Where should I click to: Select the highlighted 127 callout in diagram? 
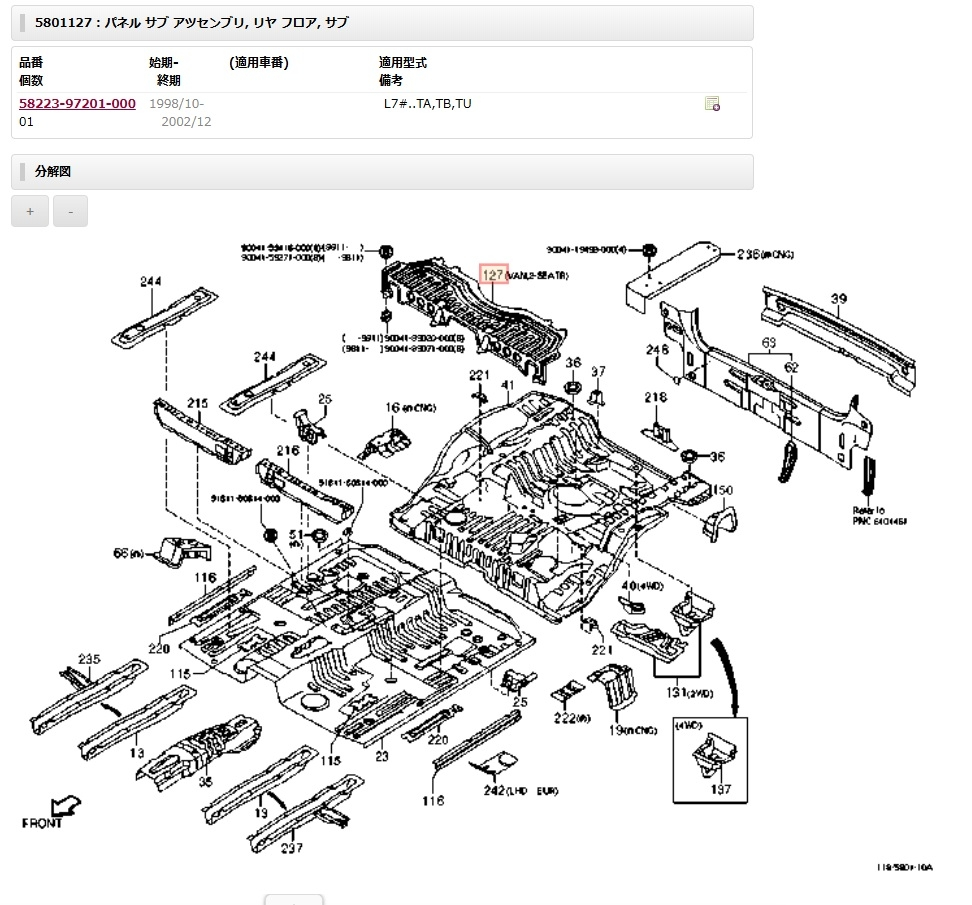click(493, 274)
